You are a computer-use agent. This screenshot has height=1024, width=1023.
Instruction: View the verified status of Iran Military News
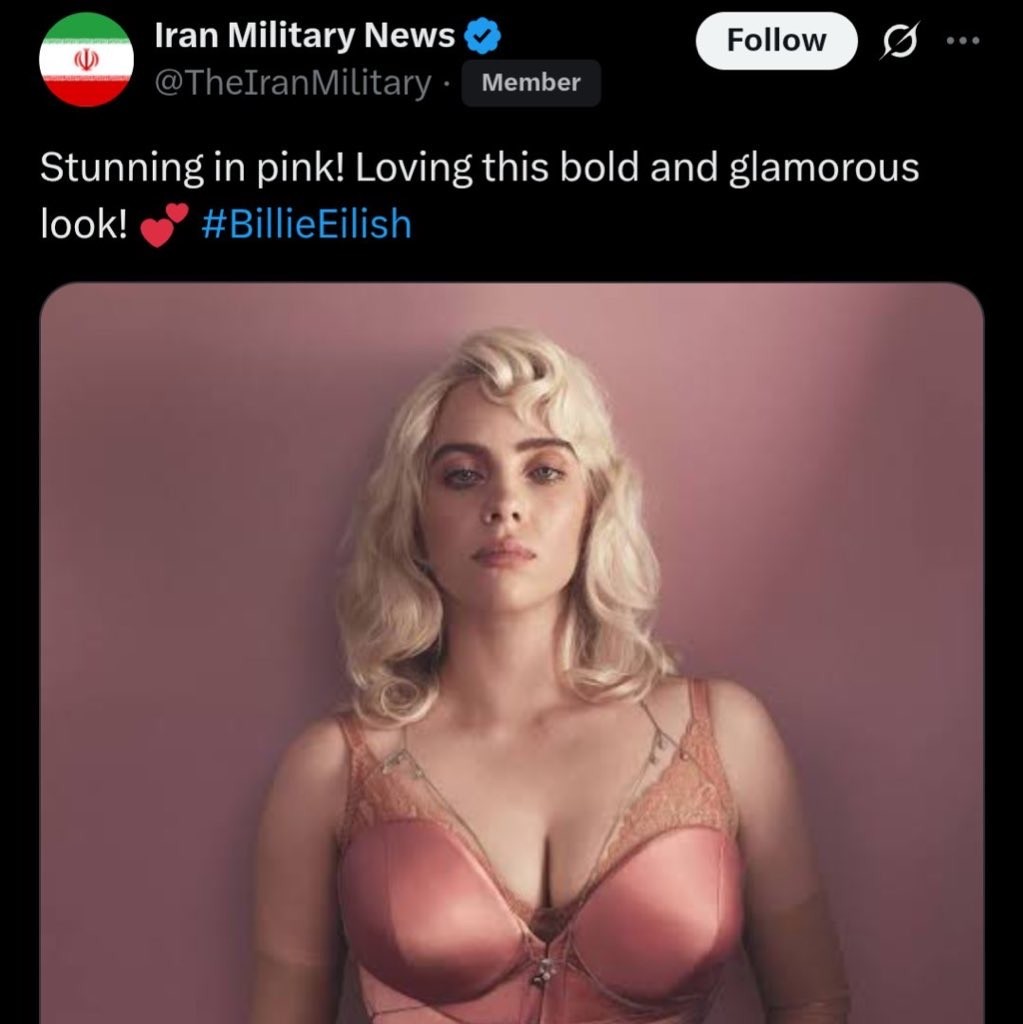click(x=484, y=37)
